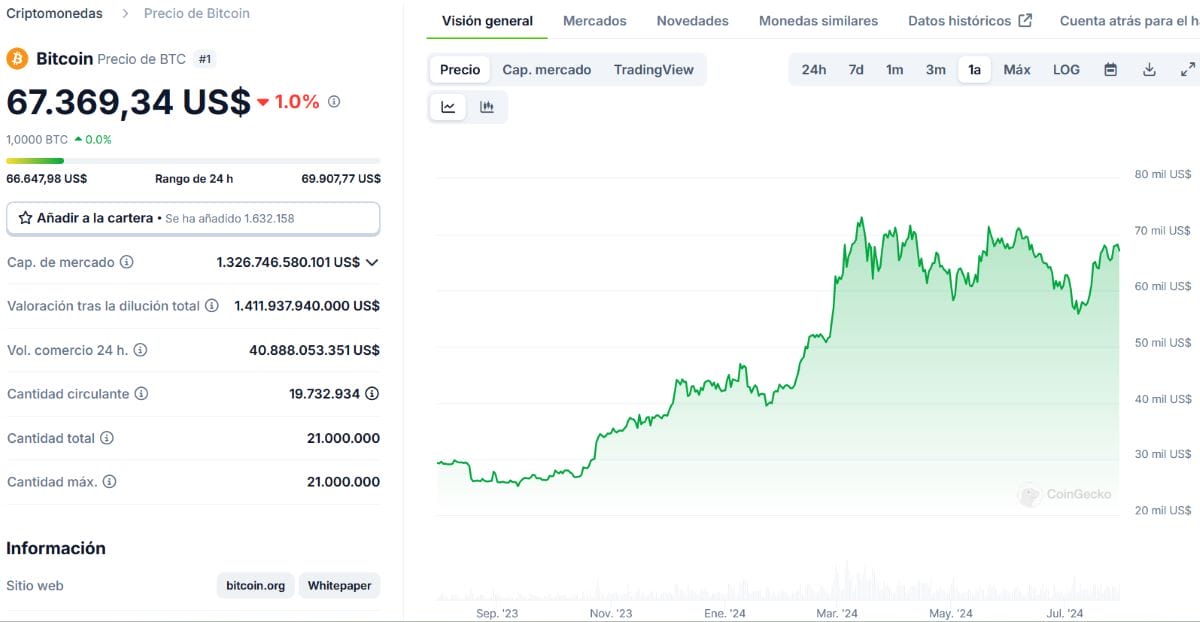Click the Mar. '24 date on chart axis
This screenshot has width=1200, height=622.
coord(837,613)
